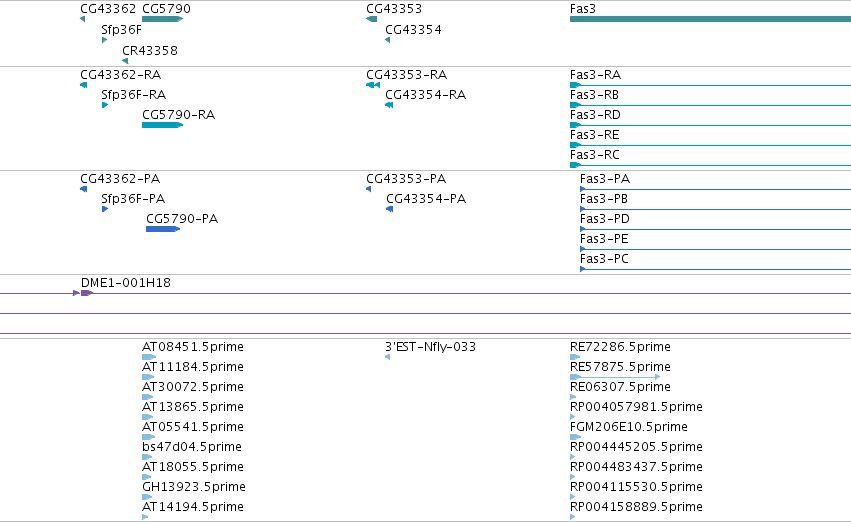Viewport: 851px width, 522px height.
Task: Select the CG5790-RA transcript glyph
Action: coord(162,125)
